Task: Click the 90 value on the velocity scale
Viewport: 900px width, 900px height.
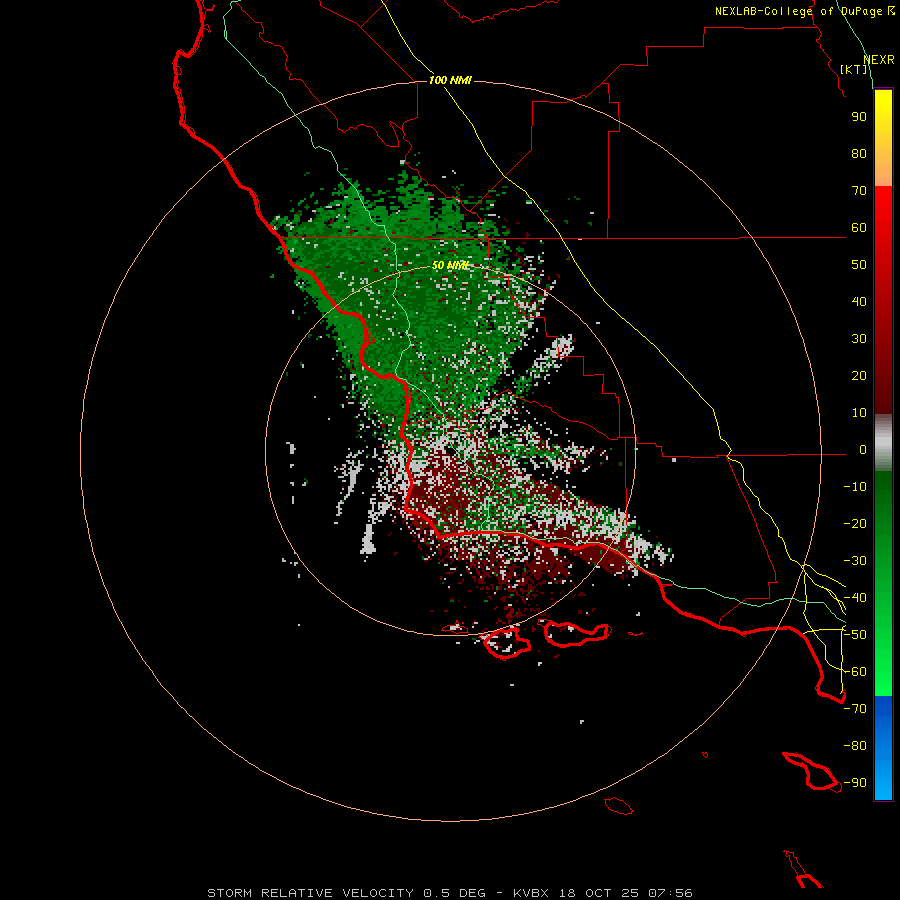Action: coord(859,117)
